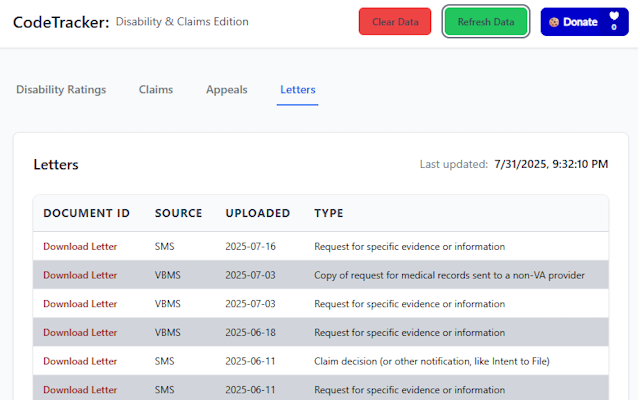Click the DOCUMENT ID column header
This screenshot has width=640, height=400.
(x=87, y=213)
